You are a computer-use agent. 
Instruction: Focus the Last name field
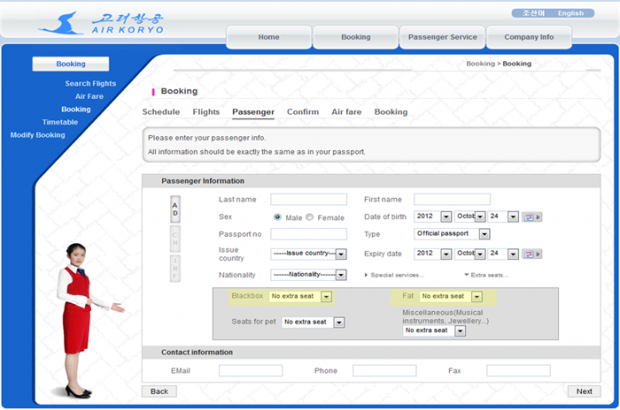(309, 199)
